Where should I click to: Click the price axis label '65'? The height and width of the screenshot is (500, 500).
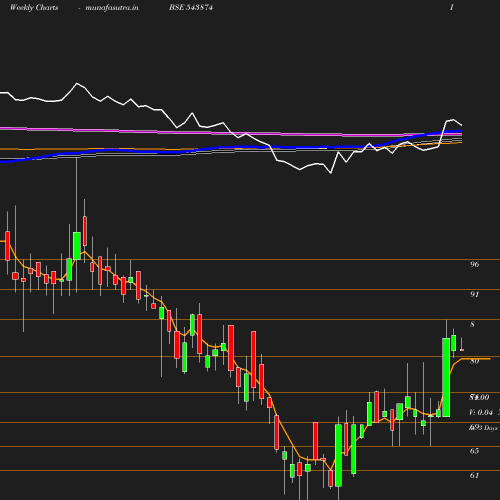(x=474, y=451)
